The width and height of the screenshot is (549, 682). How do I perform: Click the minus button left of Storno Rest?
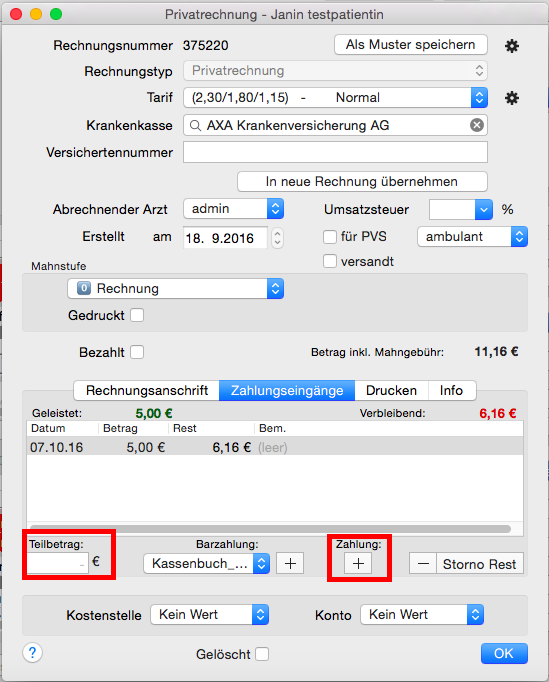[423, 564]
